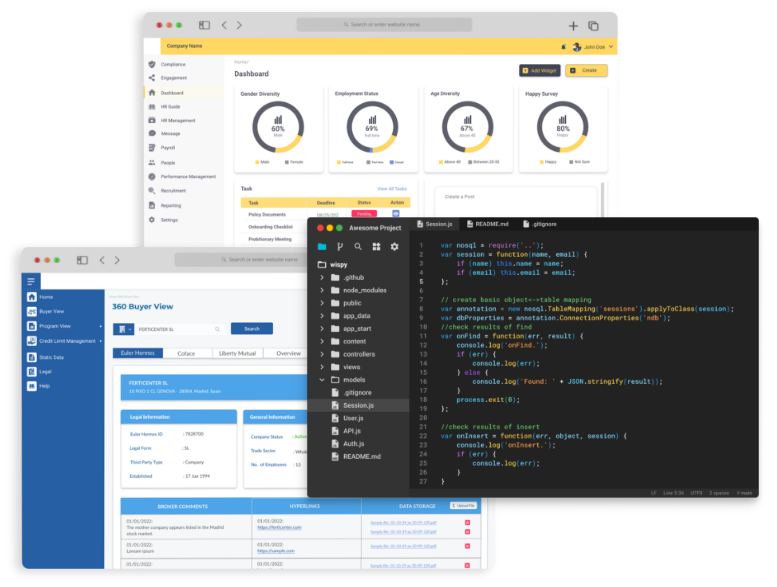Open the source control branch icon
The width and height of the screenshot is (777, 587).
(340, 246)
